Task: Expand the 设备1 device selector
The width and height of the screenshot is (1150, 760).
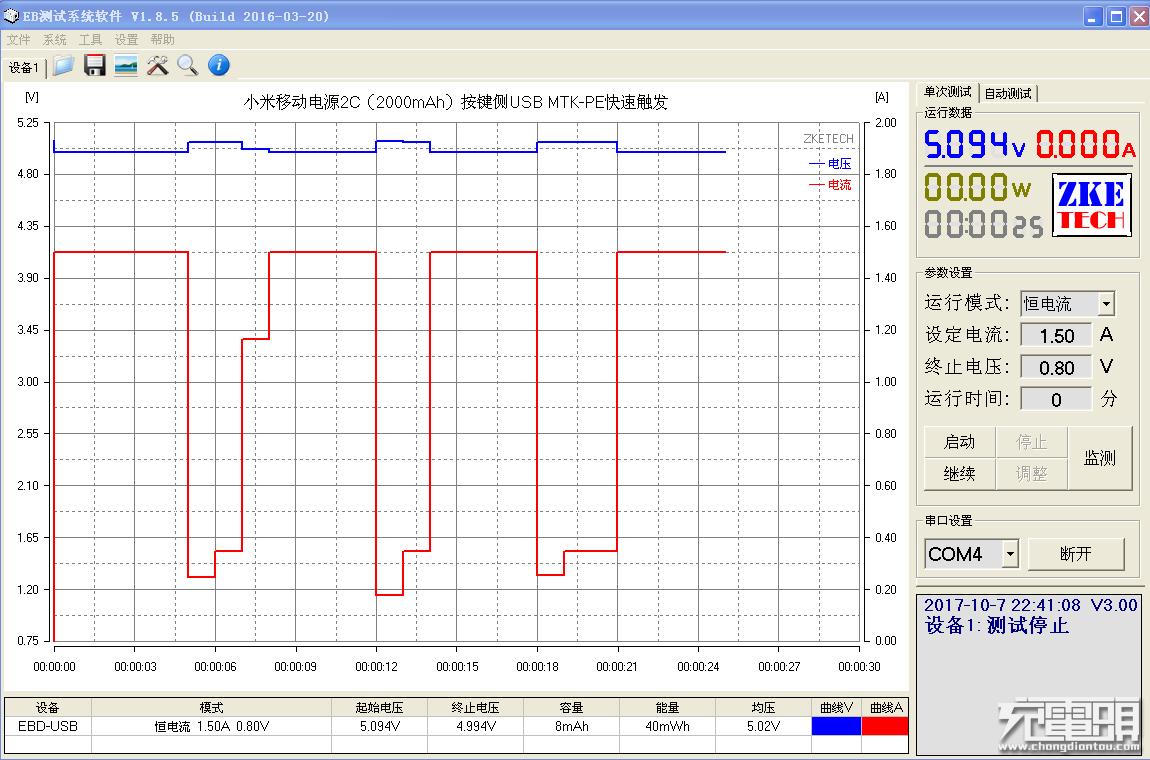Action: click(x=22, y=67)
